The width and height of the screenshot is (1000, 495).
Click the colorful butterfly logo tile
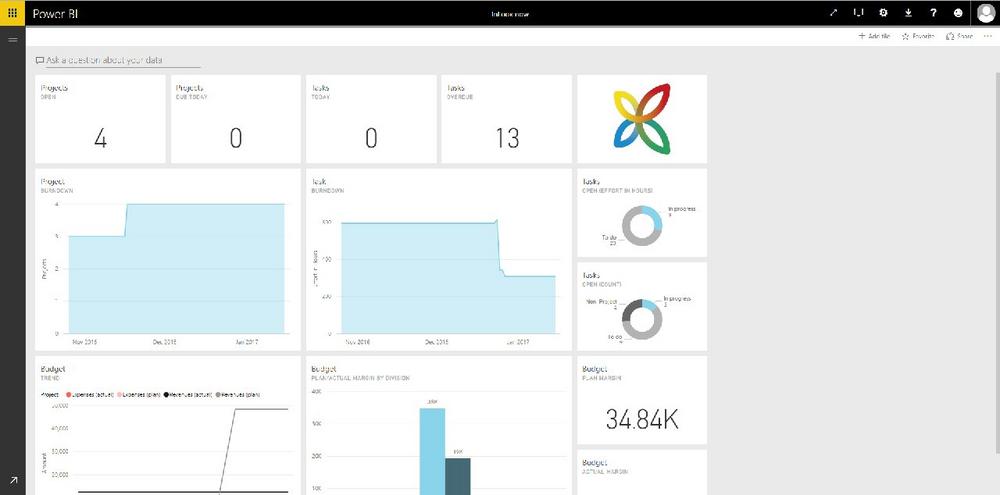click(x=642, y=119)
